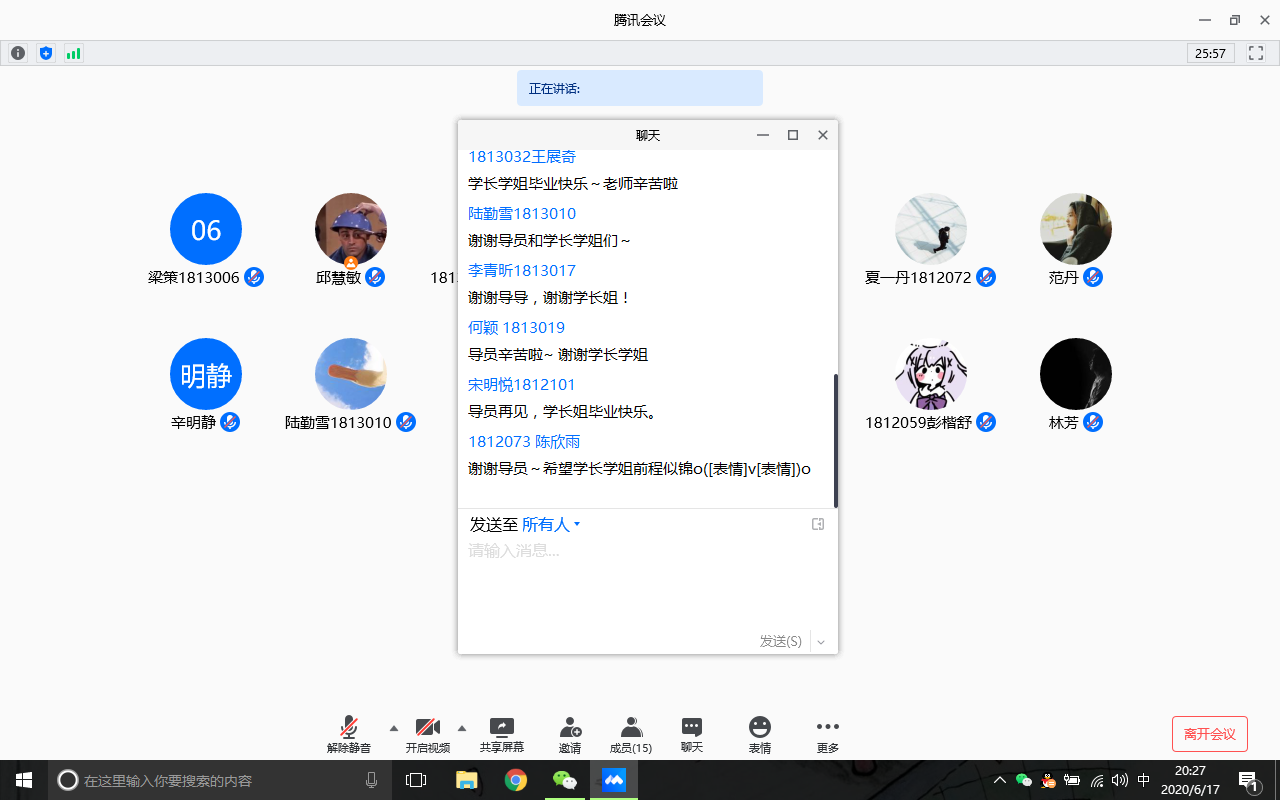Image resolution: width=1280 pixels, height=800 pixels.
Task: Click 夏一丹1812072 participant avatar
Action: click(931, 229)
